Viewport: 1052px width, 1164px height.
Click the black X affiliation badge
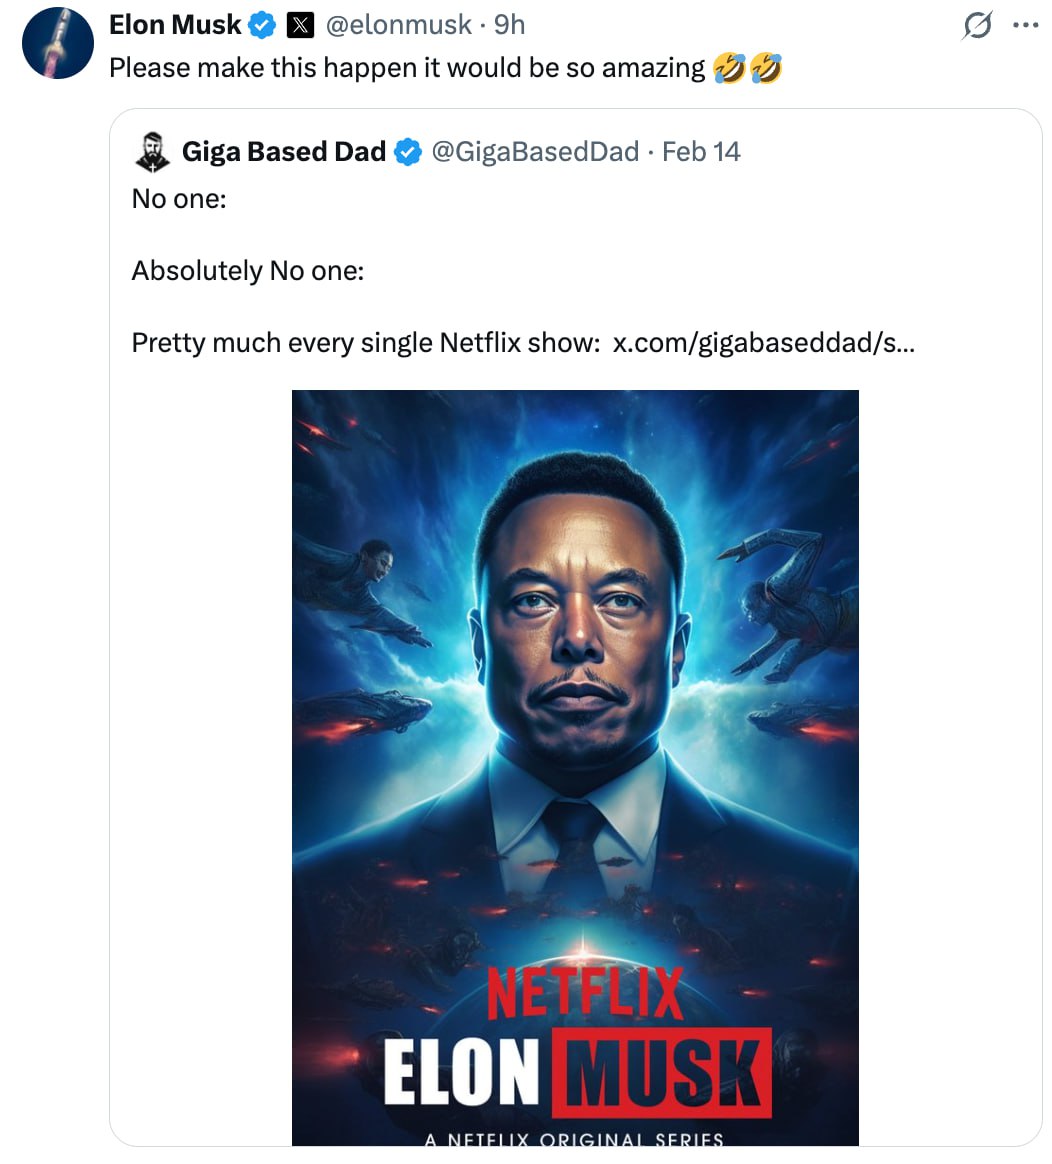(300, 25)
